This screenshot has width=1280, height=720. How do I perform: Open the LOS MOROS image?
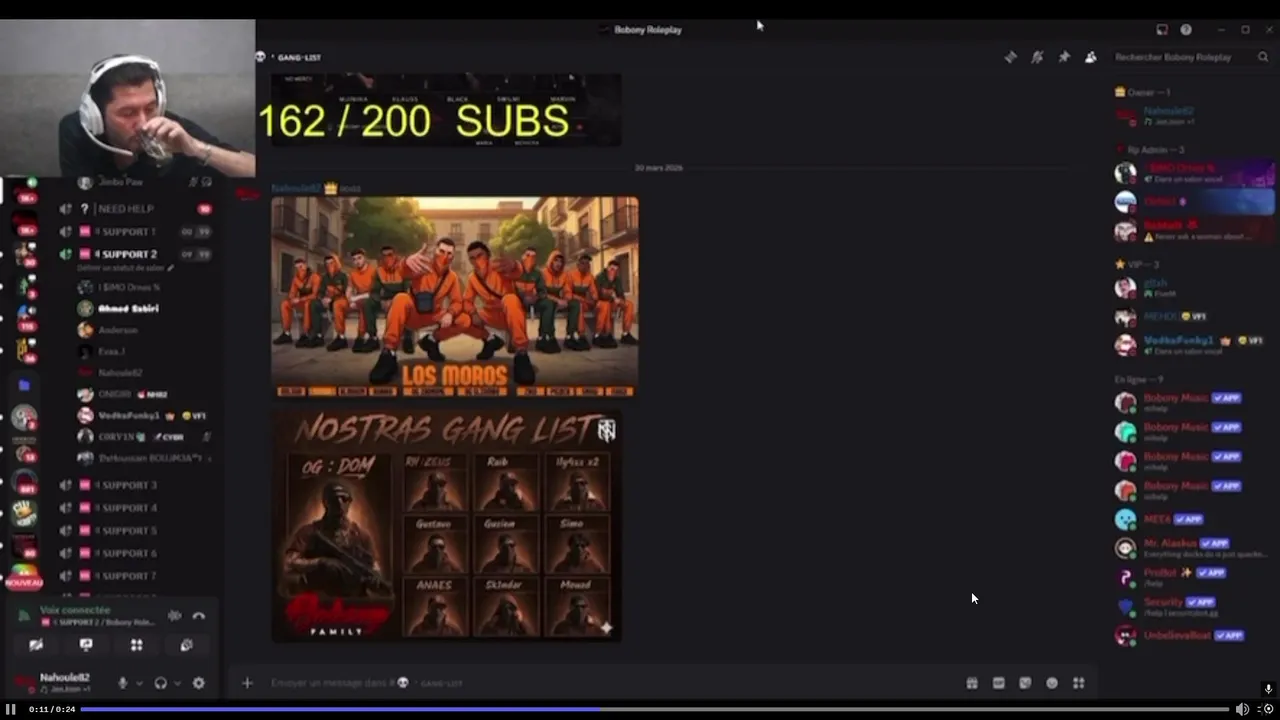(x=455, y=297)
